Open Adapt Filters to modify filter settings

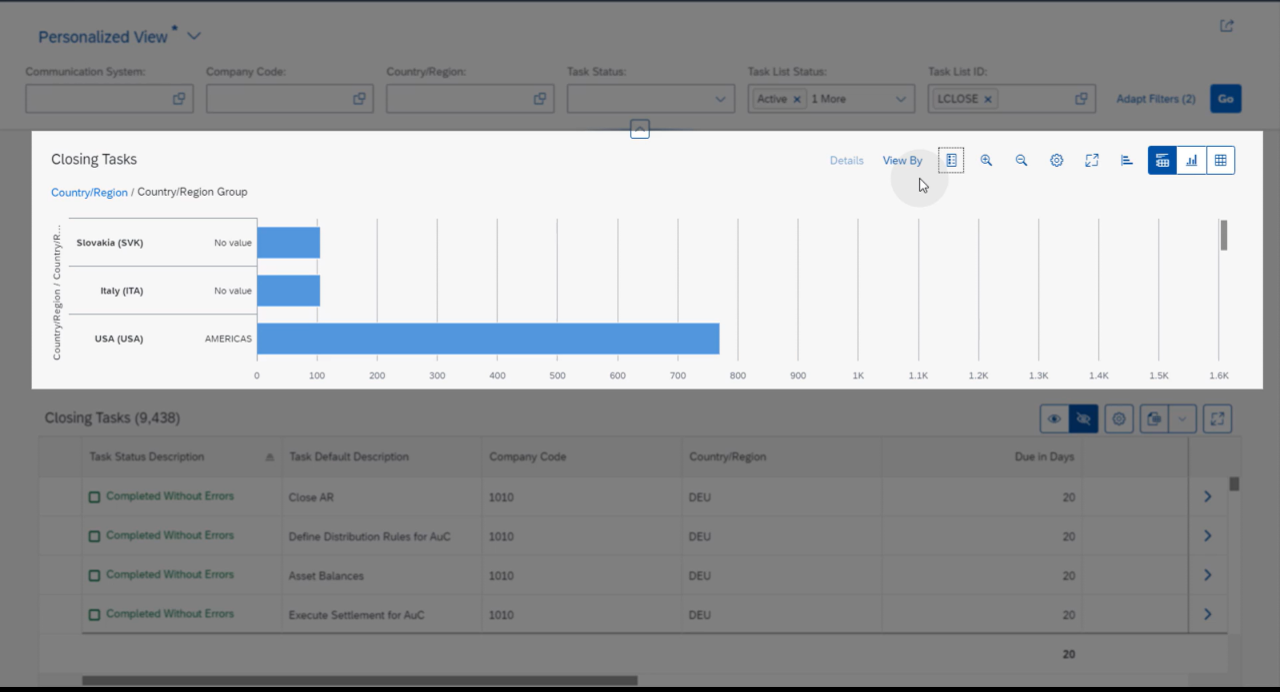1155,98
